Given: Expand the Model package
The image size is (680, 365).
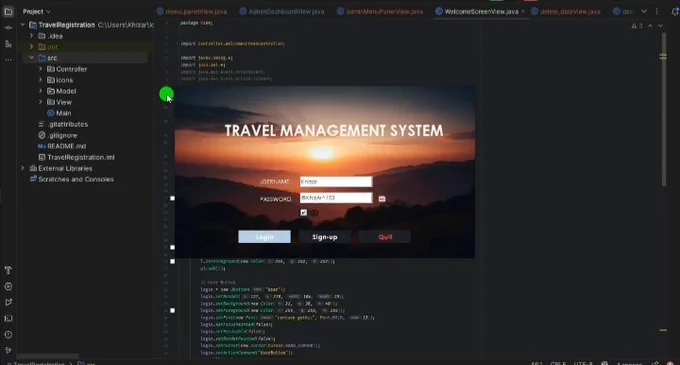Looking at the screenshot, I should 40,91.
